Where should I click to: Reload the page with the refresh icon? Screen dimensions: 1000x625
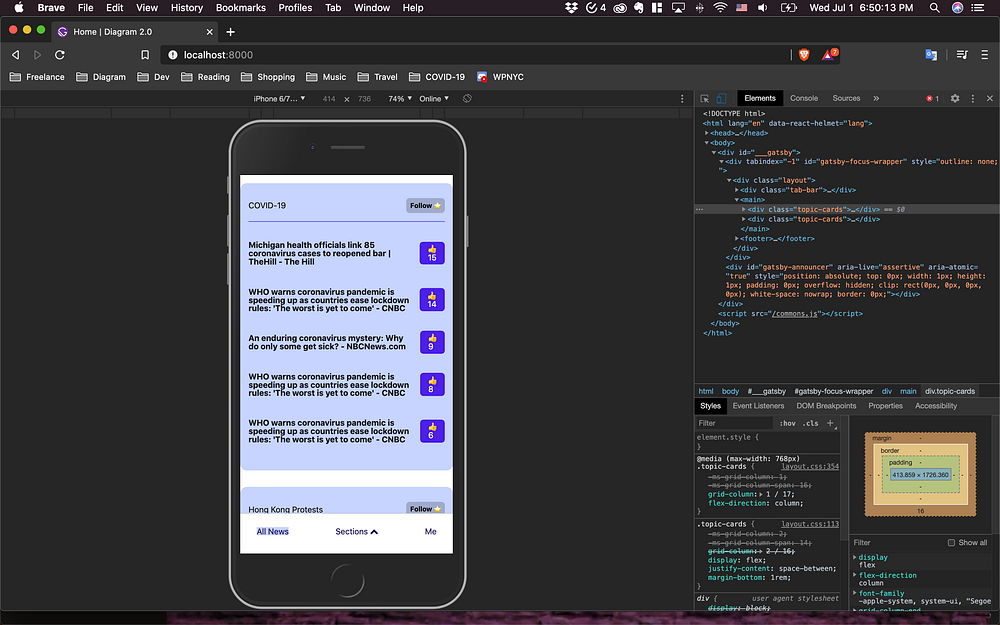pos(60,54)
